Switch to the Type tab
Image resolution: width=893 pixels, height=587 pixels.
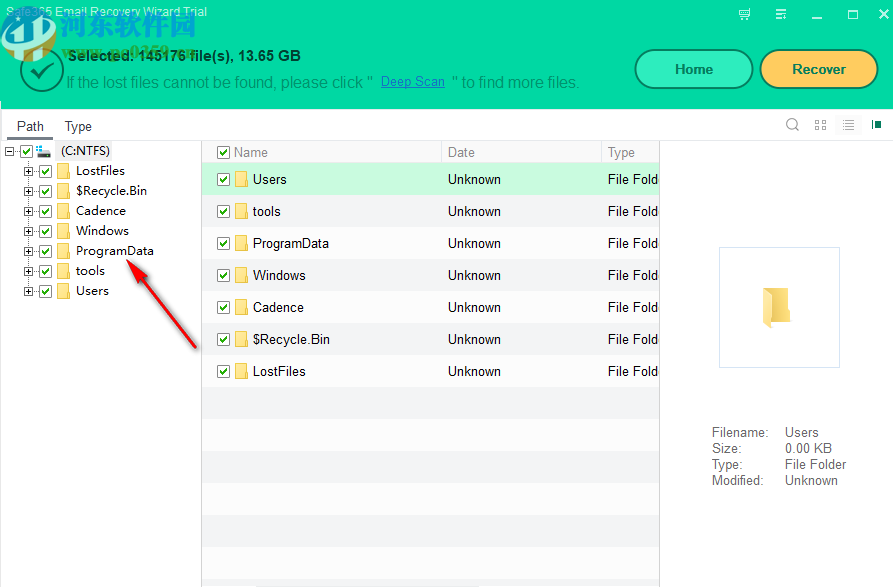(78, 126)
